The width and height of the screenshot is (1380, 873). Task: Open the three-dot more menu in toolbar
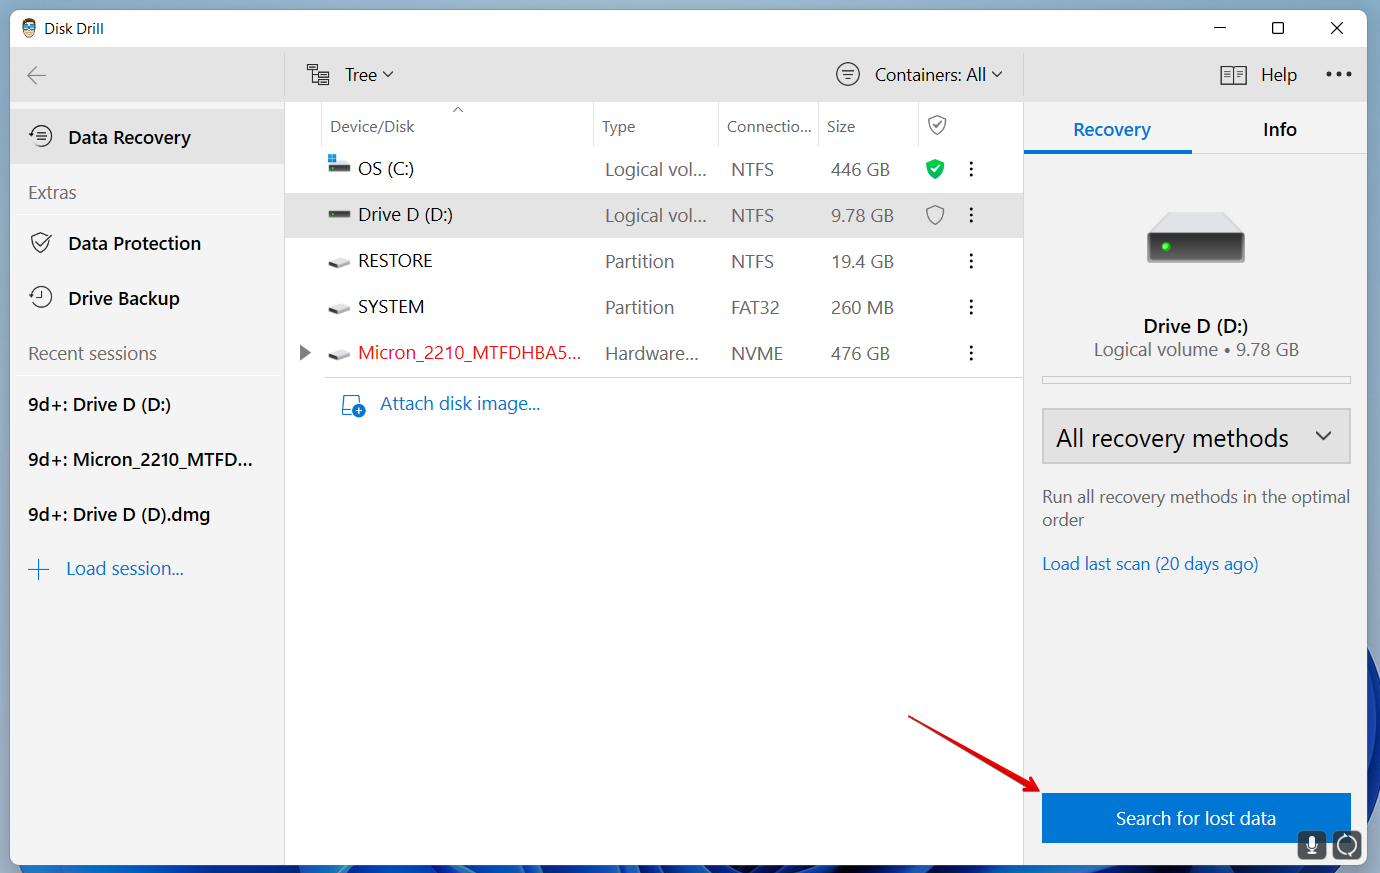point(1339,74)
